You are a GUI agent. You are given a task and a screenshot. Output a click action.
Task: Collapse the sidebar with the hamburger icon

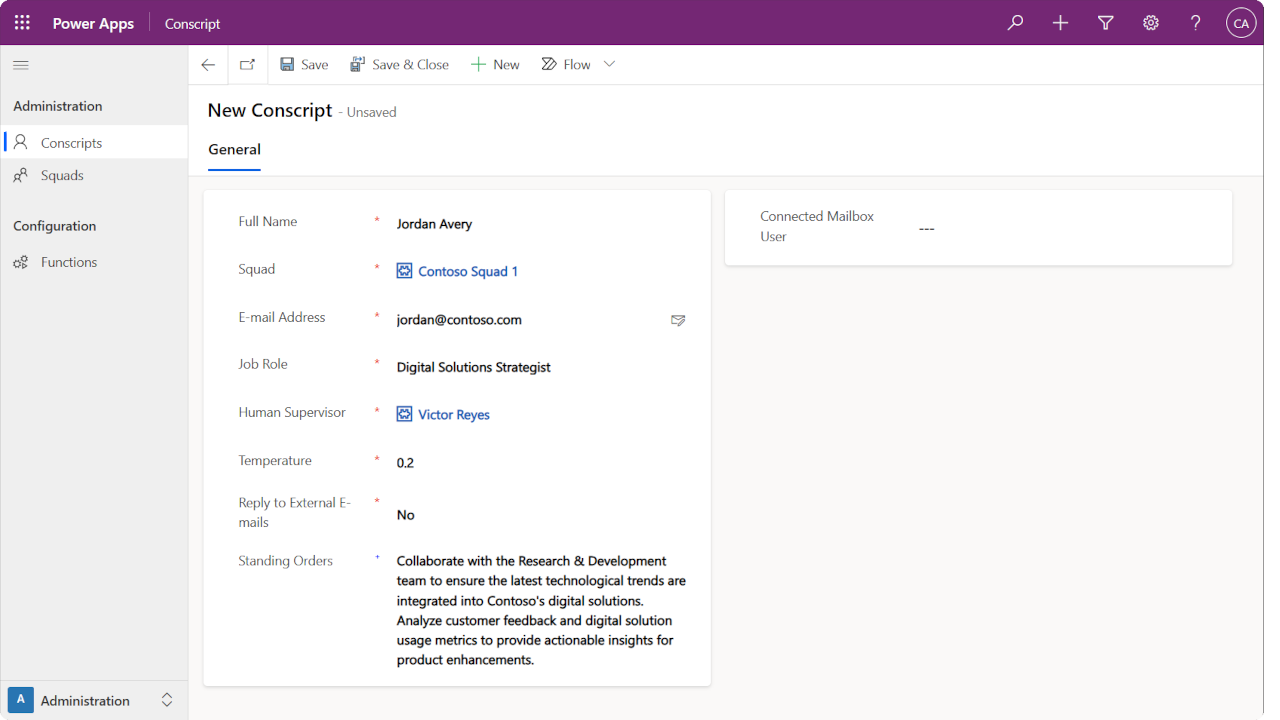click(21, 65)
